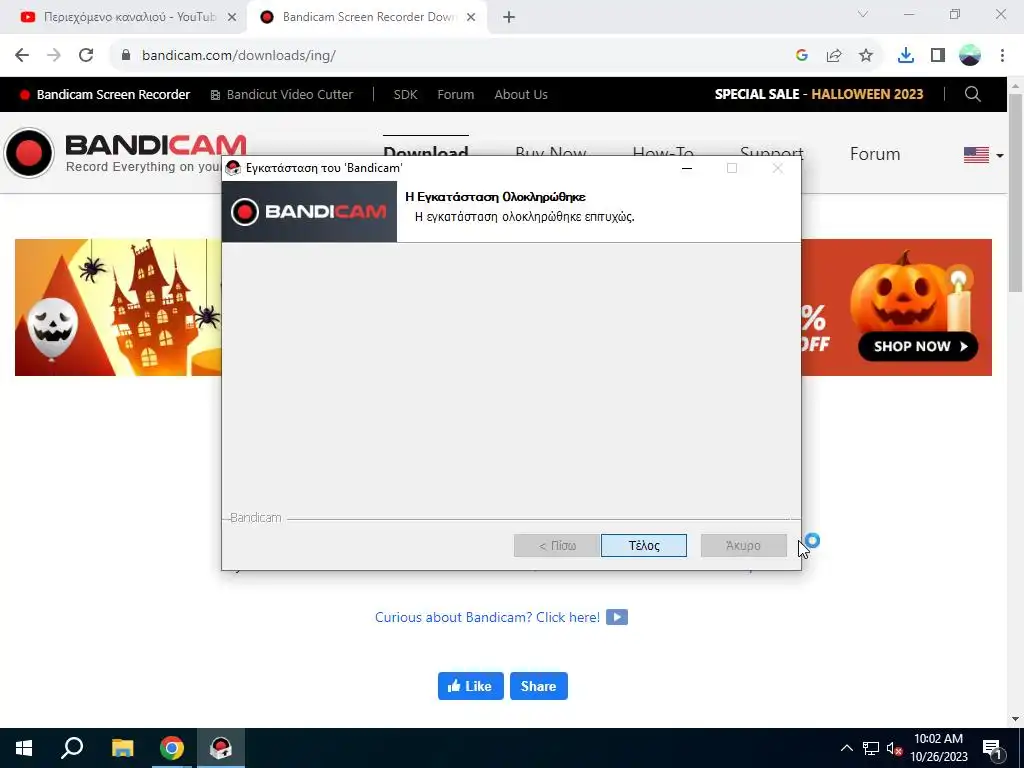
Task: Click the Halloween haunted house banner
Action: pos(118,307)
